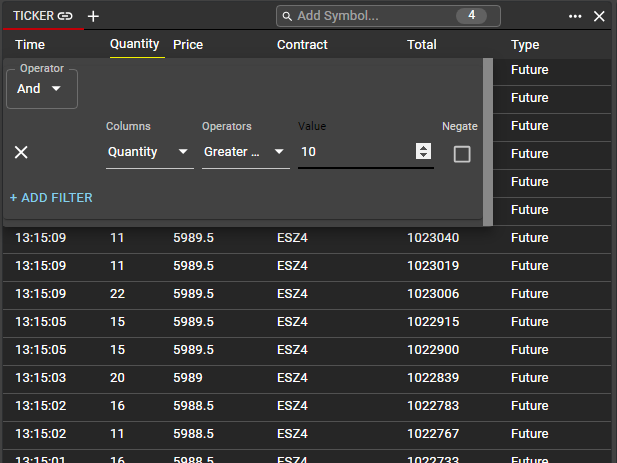Close the ticker panel with the X
Image resolution: width=617 pixels, height=463 pixels.
(x=599, y=16)
